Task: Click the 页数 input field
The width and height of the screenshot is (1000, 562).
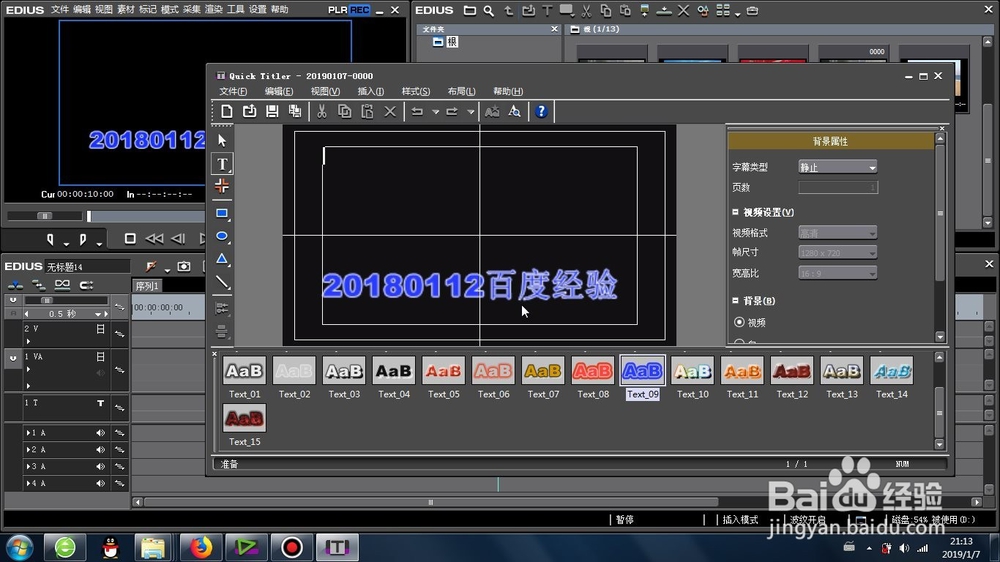Action: coord(837,187)
